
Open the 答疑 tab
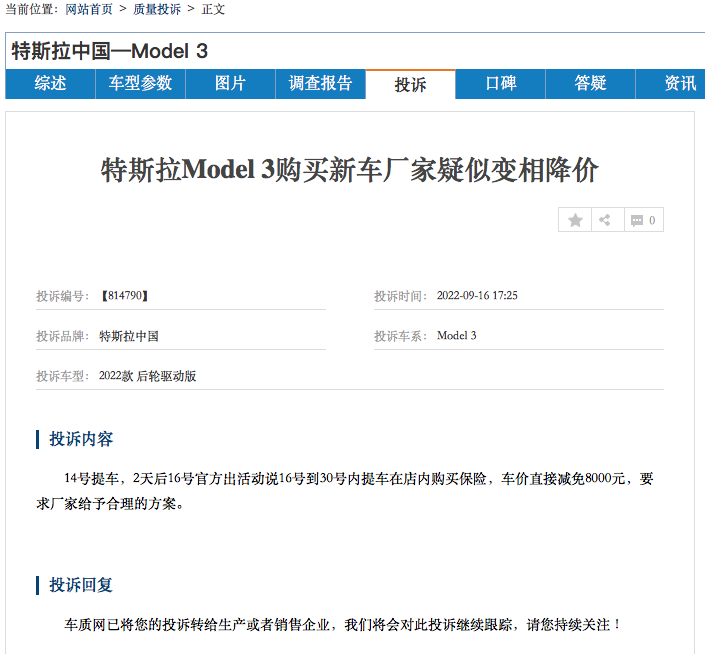[x=590, y=84]
